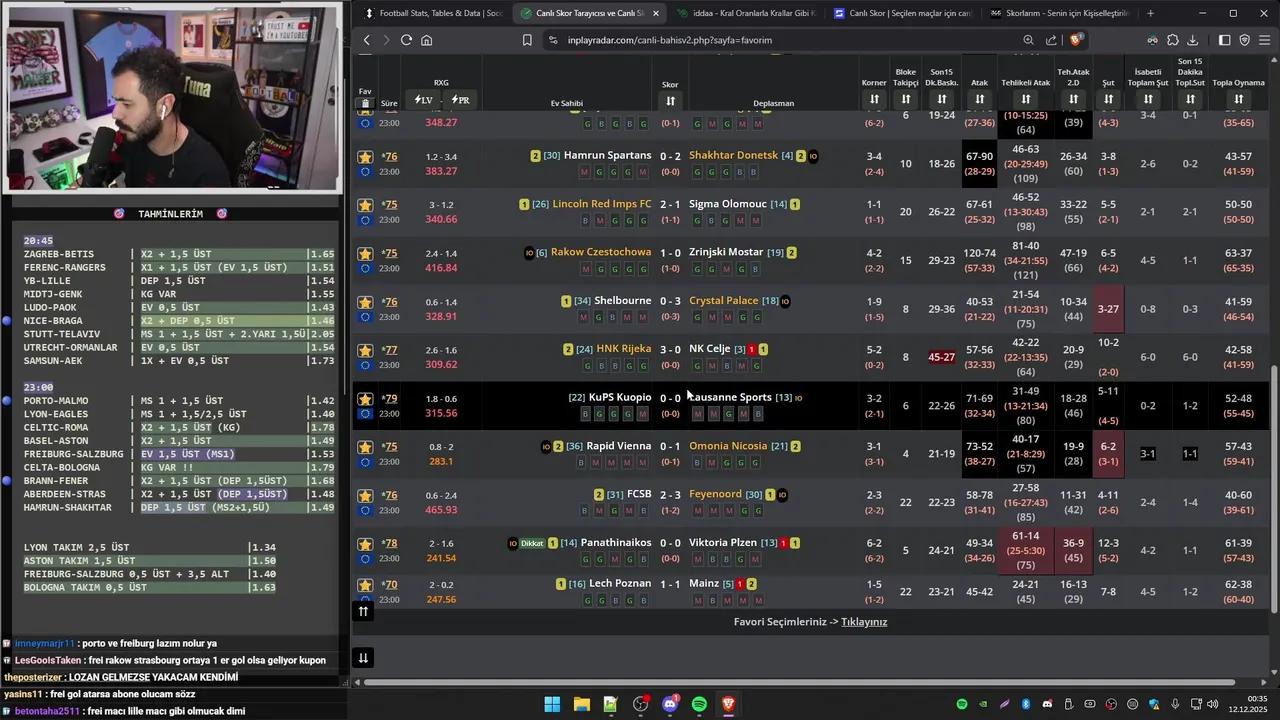This screenshot has width=1280, height=720.
Task: Unfavorite the Hamrun Spartans match star
Action: click(x=365, y=157)
